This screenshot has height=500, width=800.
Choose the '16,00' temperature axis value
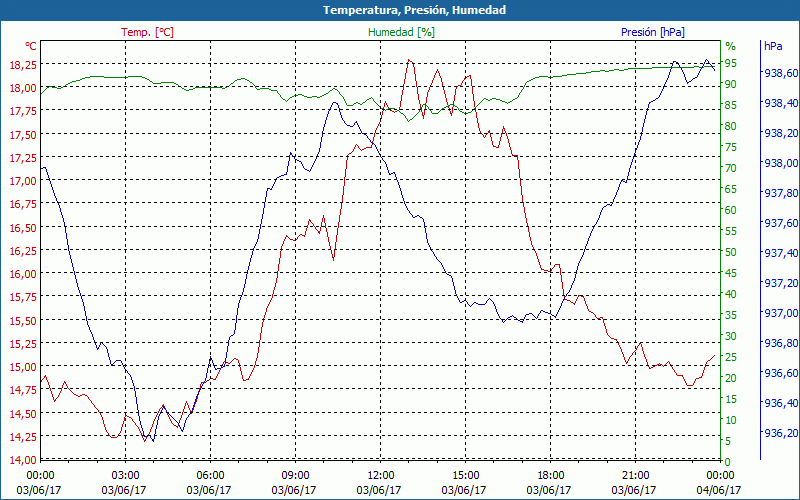pos(23,273)
